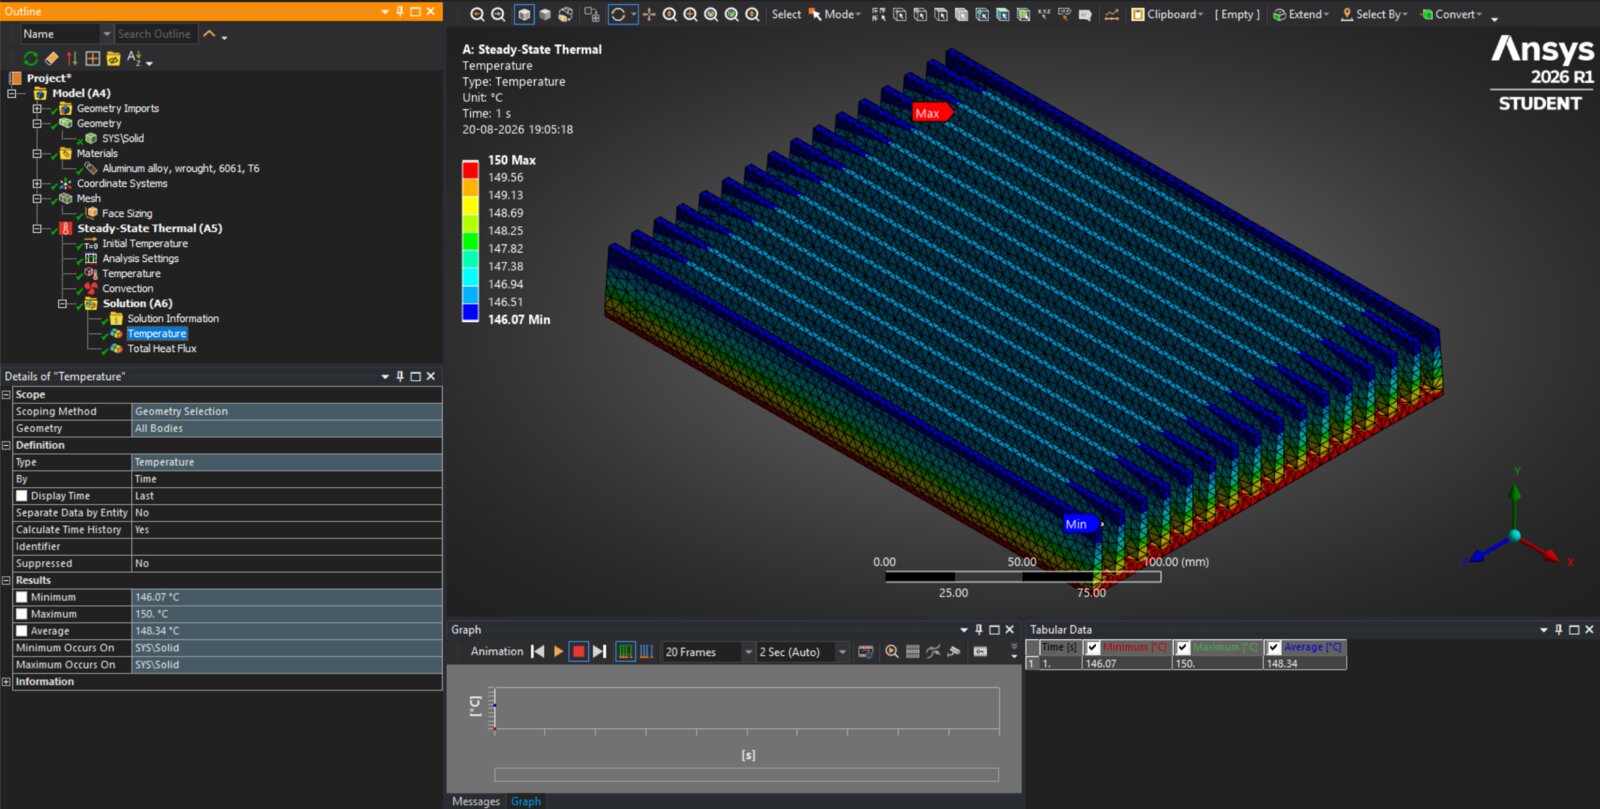
Task: Click the blue legend color band at bottom
Action: click(470, 312)
